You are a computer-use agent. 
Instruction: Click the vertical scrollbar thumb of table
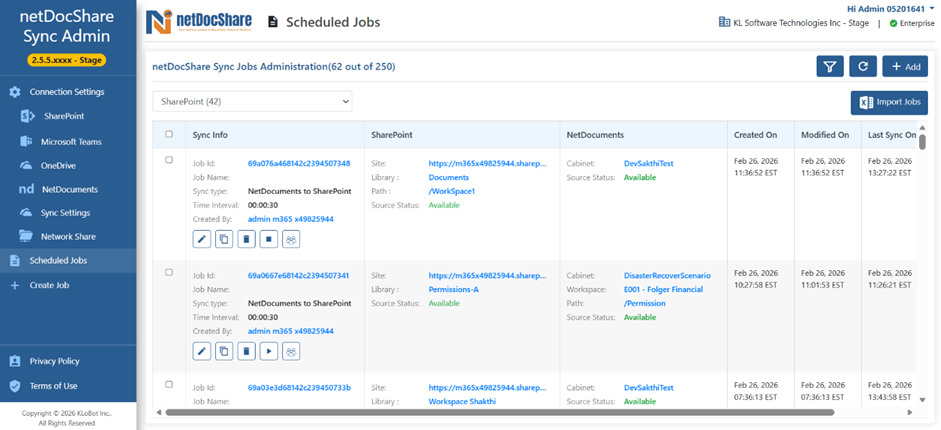point(922,142)
